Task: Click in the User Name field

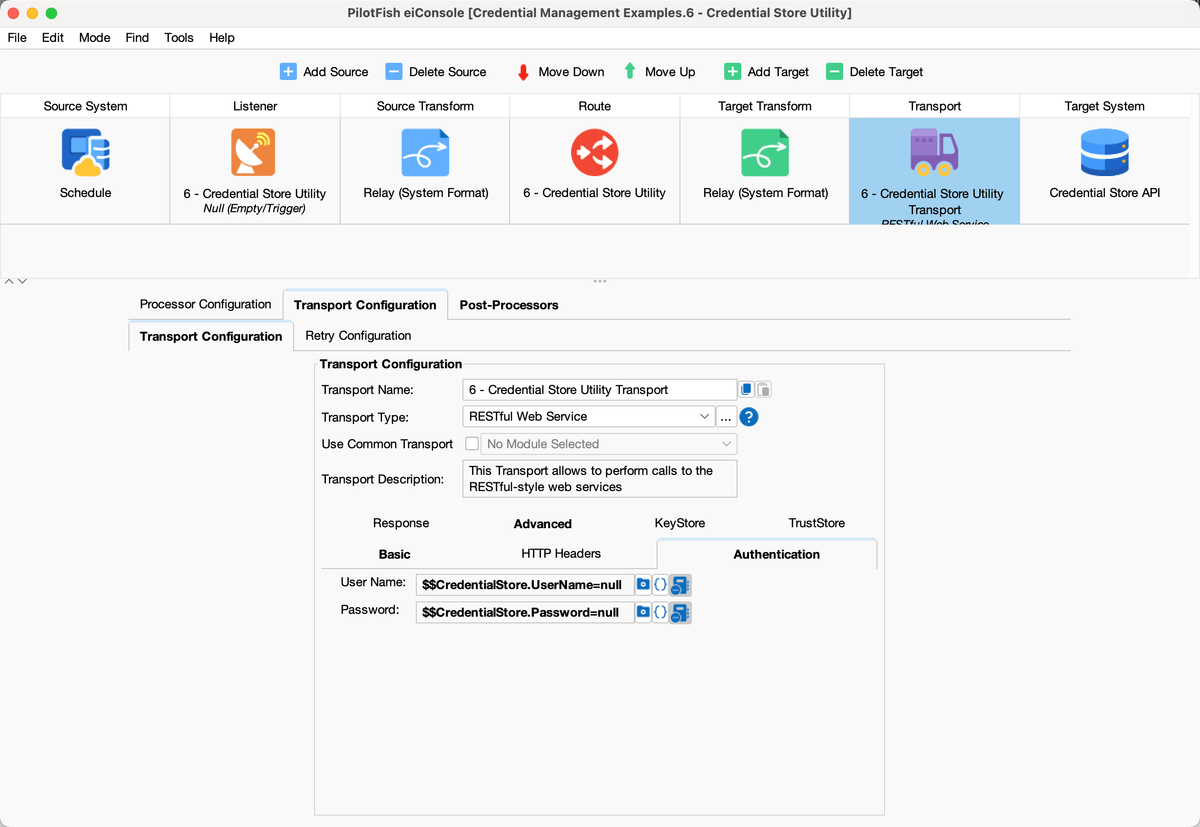Action: (525, 584)
